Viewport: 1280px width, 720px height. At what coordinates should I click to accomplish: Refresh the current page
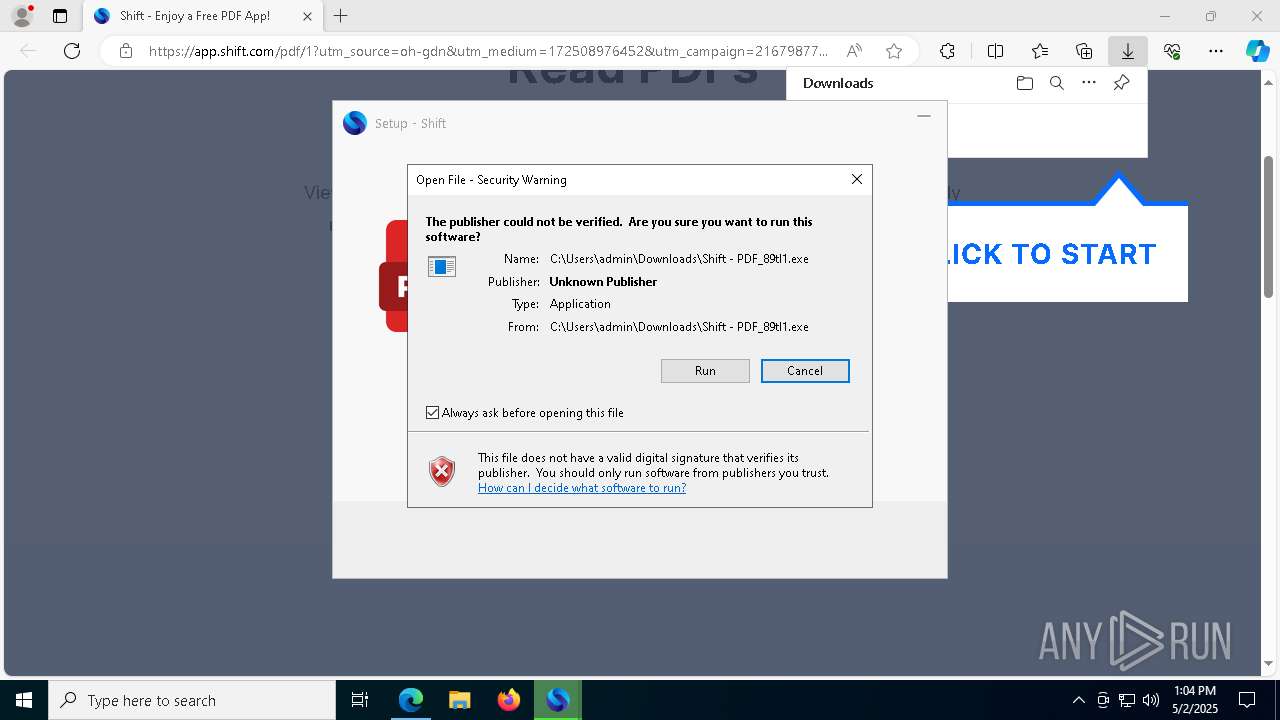click(x=72, y=51)
